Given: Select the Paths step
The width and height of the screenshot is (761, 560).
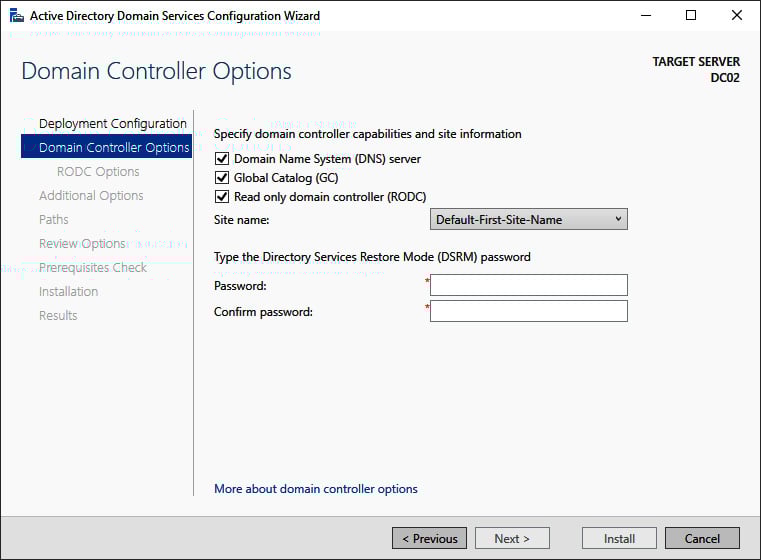Looking at the screenshot, I should (x=54, y=219).
